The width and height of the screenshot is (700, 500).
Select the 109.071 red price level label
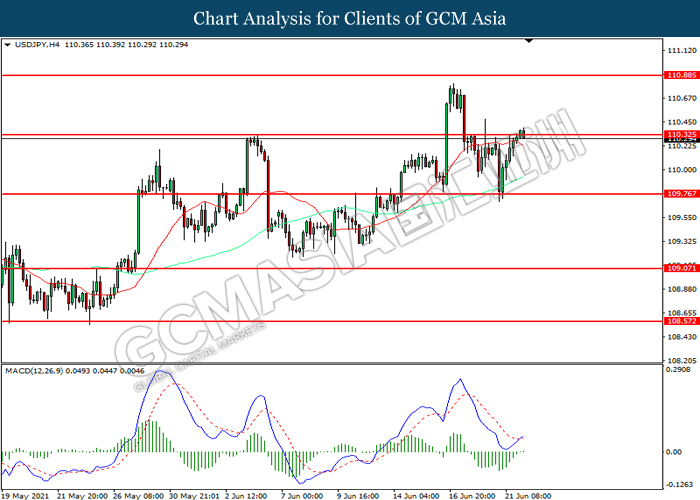681,268
